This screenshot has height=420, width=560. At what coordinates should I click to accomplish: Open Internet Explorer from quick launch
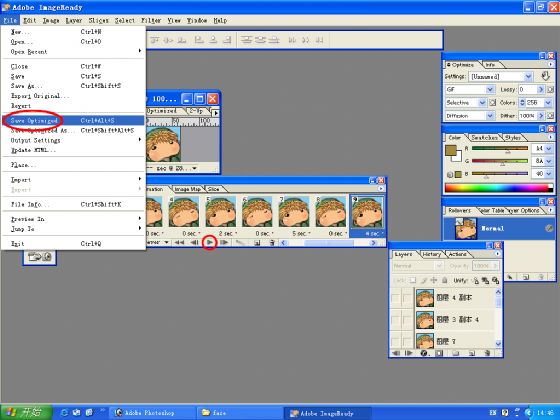coord(64,412)
